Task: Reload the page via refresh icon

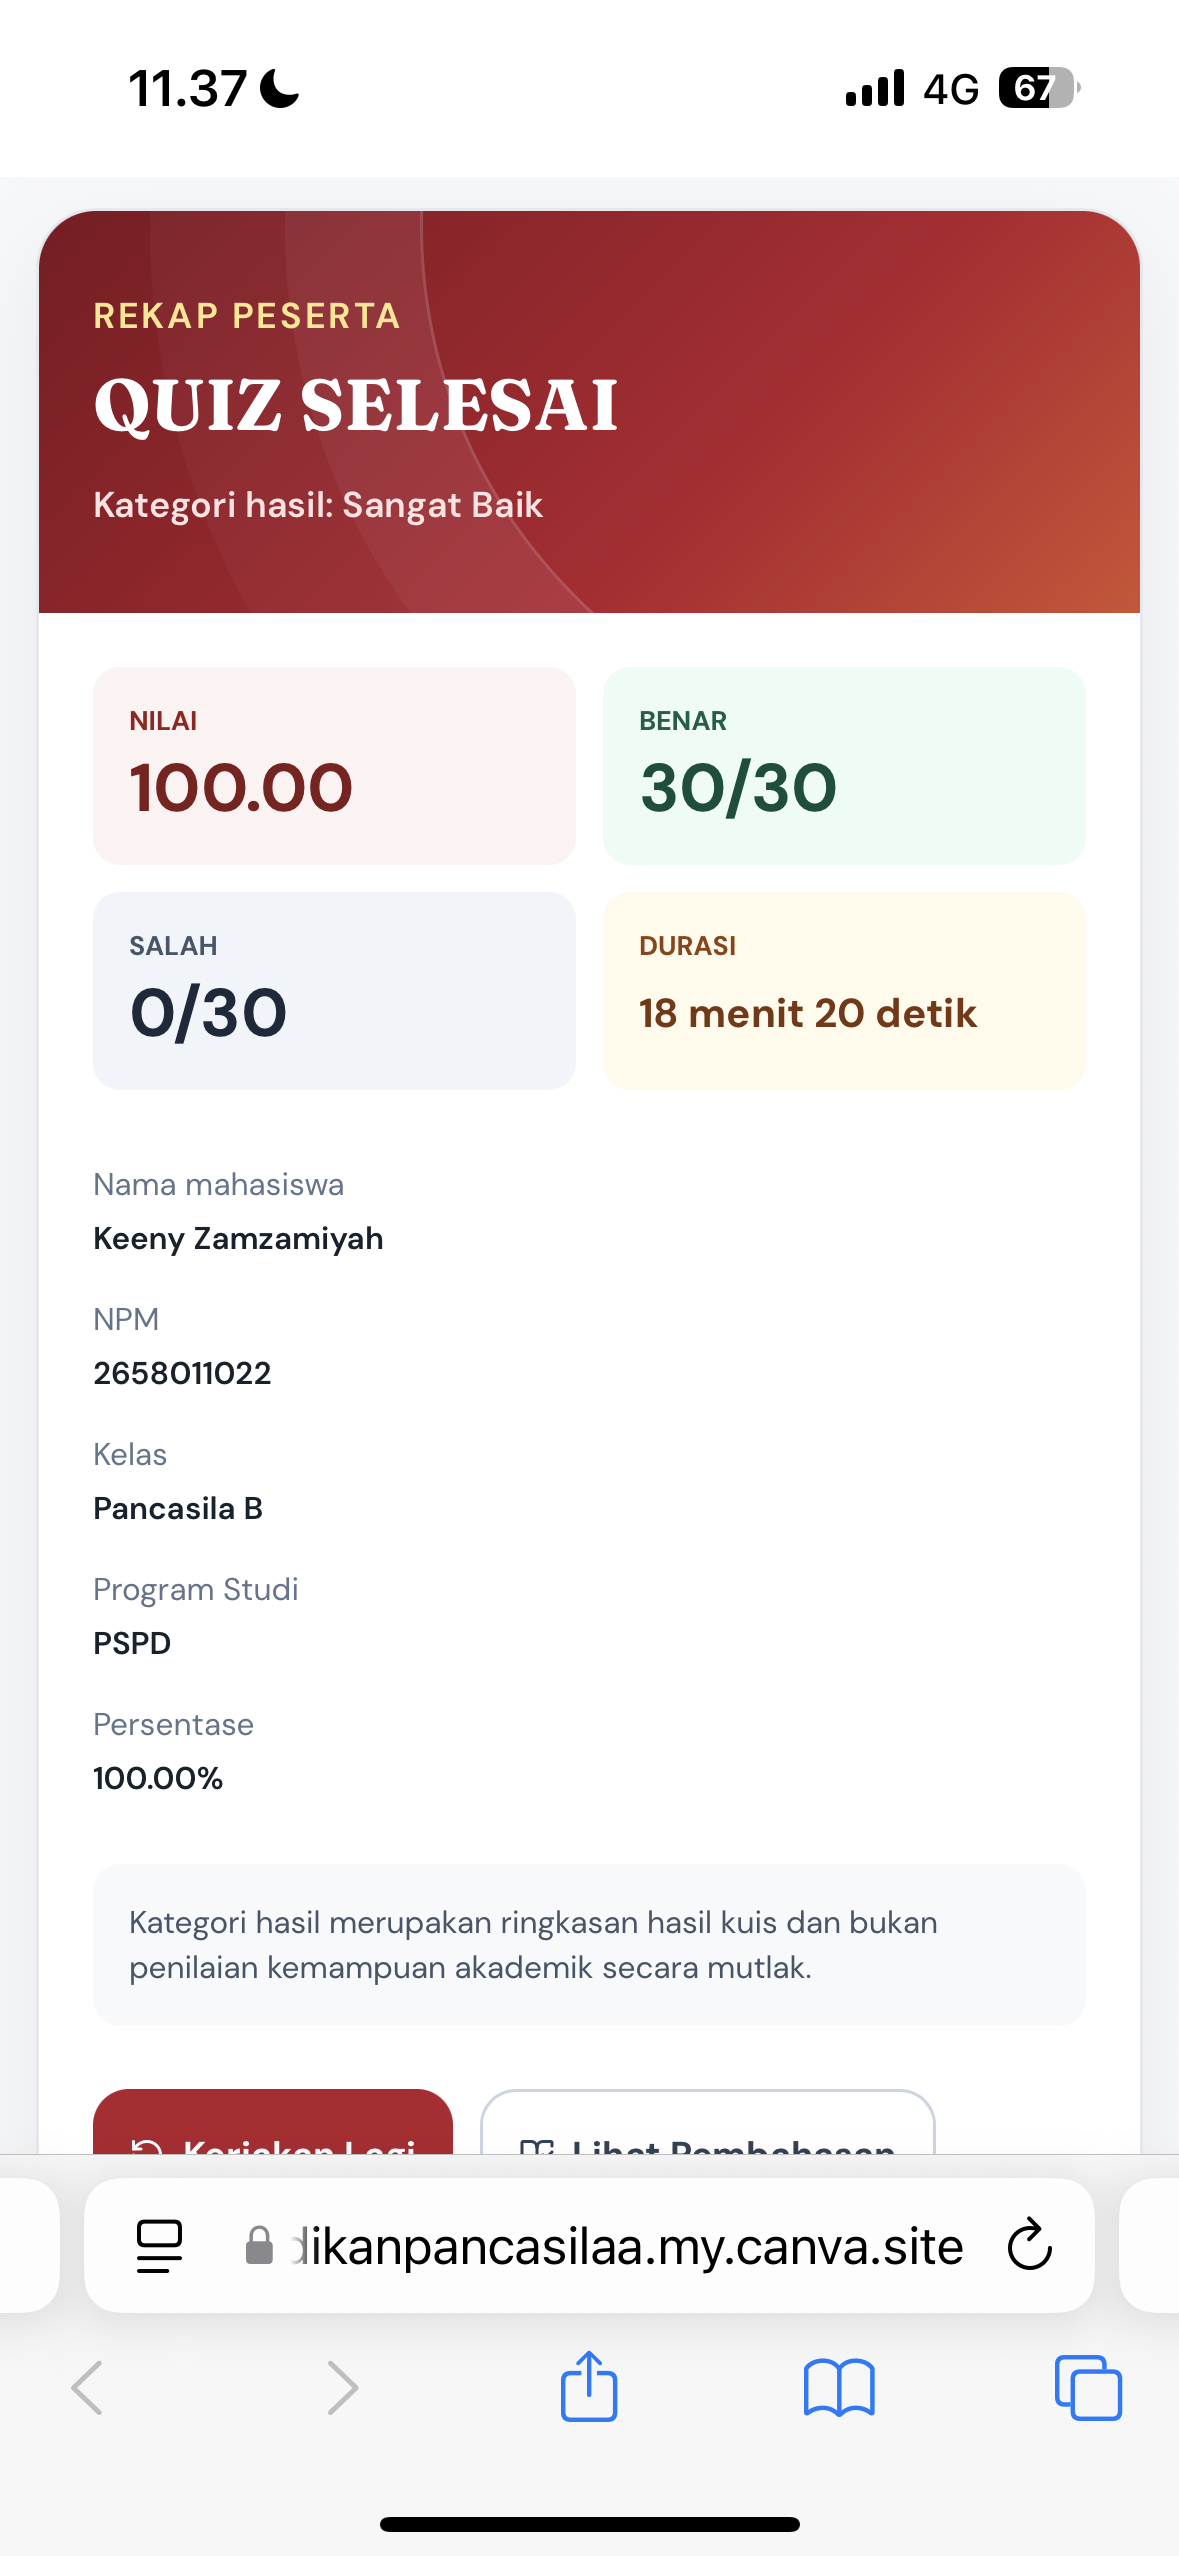Action: pyautogui.click(x=1029, y=2246)
